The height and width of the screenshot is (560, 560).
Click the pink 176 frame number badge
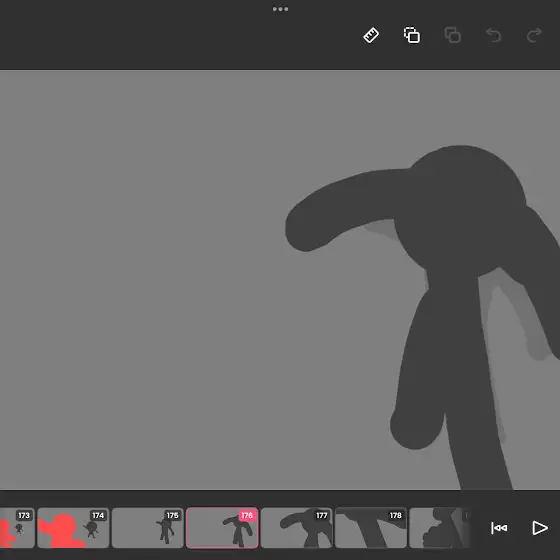pyautogui.click(x=247, y=515)
